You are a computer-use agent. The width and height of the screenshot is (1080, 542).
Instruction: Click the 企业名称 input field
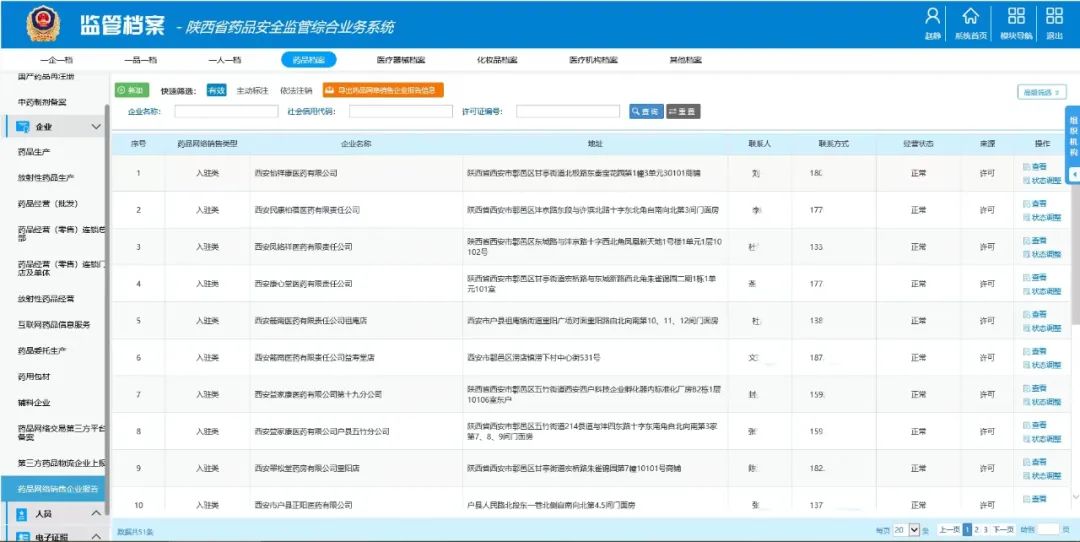pyautogui.click(x=226, y=111)
